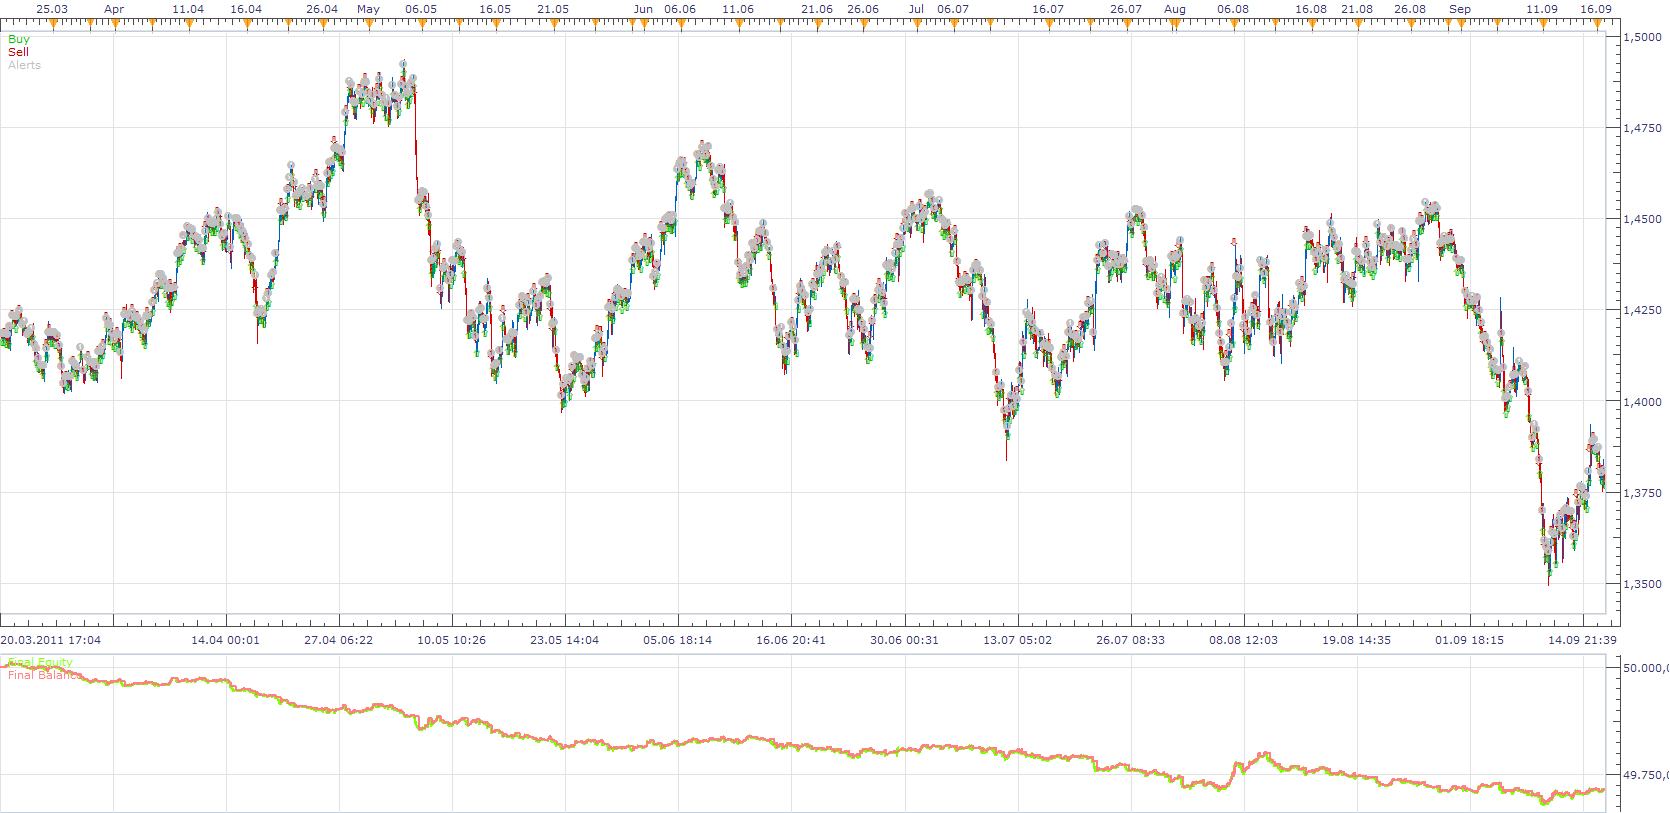Click the 21.05 date on top axis
This screenshot has width=1670, height=813.
click(553, 9)
